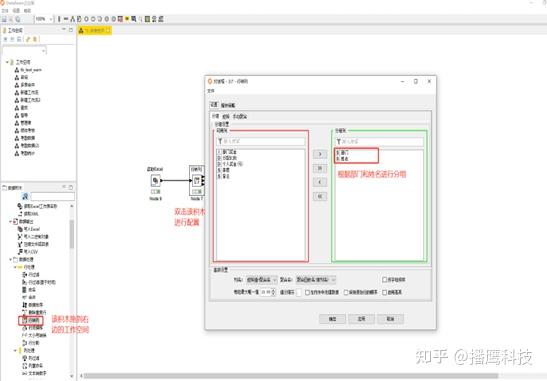Open the 100% zoom dropdown
547x381 pixels.
(51, 19)
